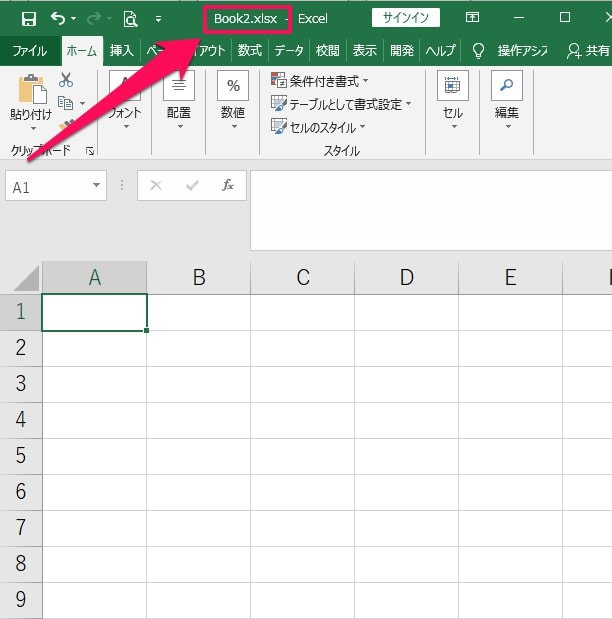
Task: Click the セル cells icon
Action: [453, 85]
